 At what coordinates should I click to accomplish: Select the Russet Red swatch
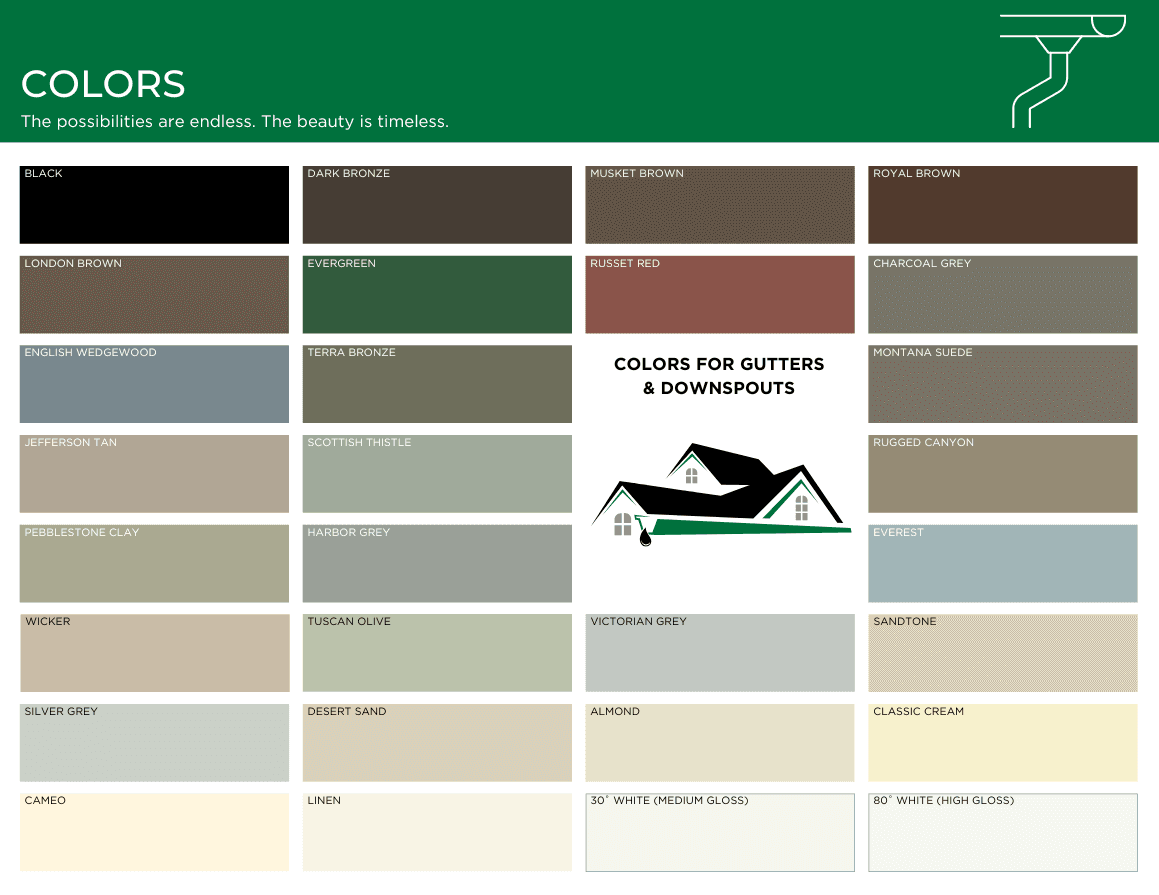coord(719,294)
